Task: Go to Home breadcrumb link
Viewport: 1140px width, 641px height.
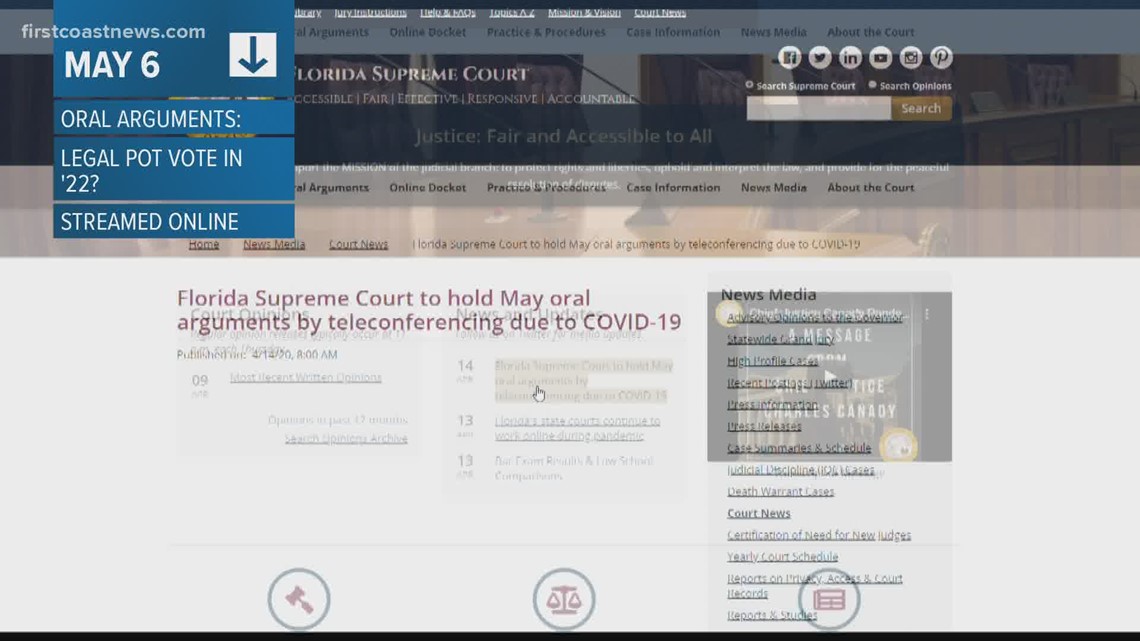Action: (x=204, y=244)
